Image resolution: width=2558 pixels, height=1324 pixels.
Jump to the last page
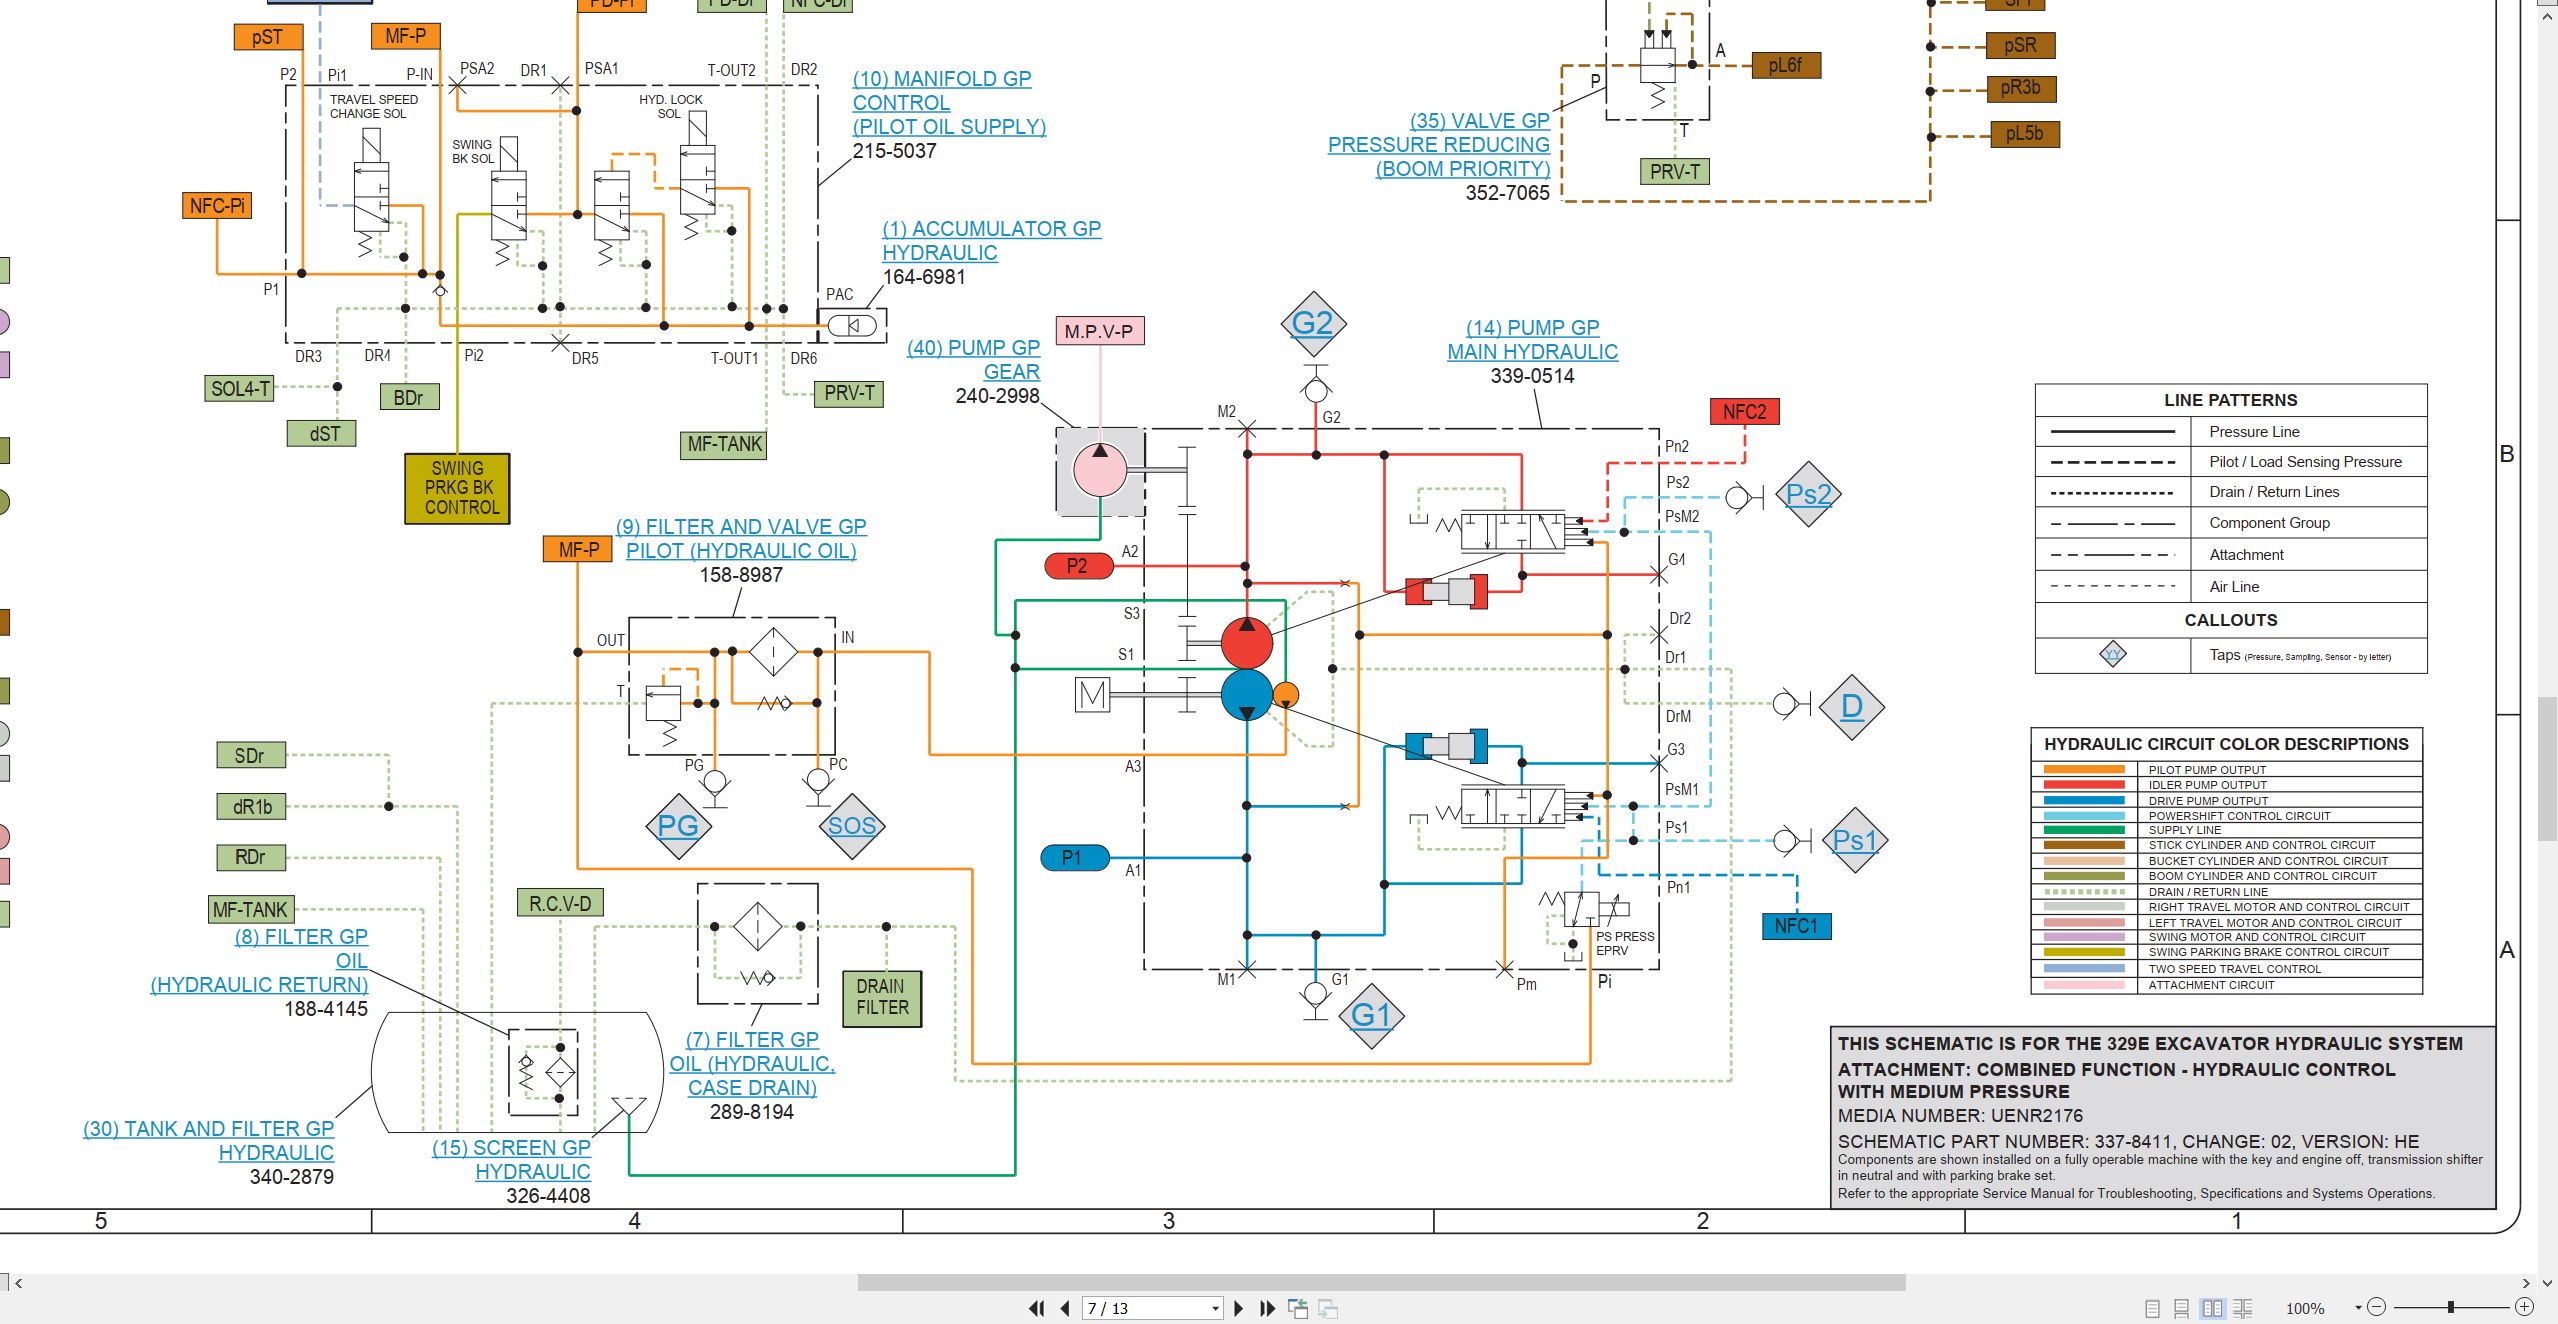click(x=1267, y=1308)
